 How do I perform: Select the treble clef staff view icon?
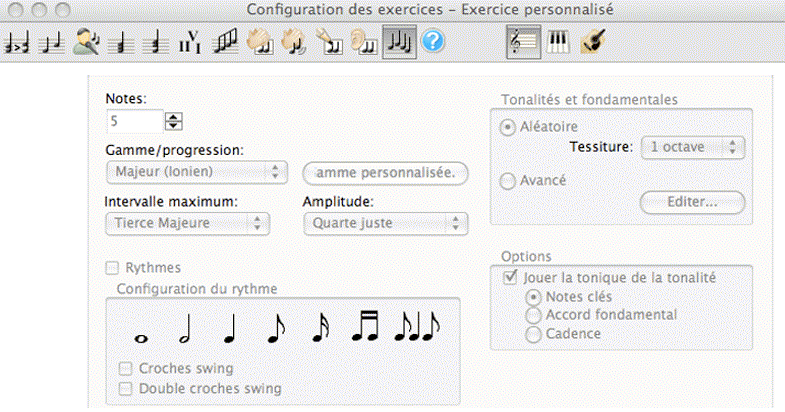pos(523,43)
